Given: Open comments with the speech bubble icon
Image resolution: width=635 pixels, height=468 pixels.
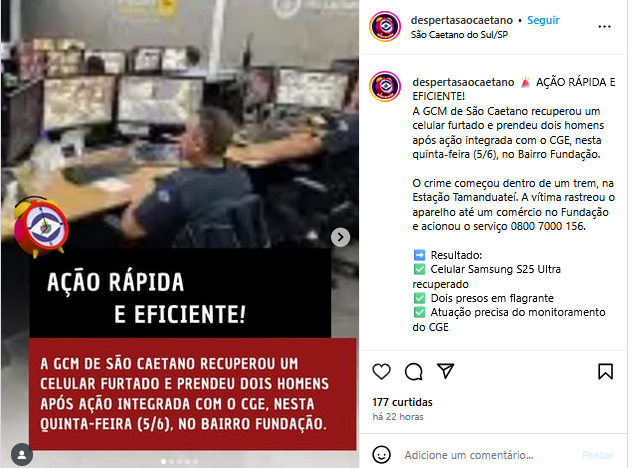Looking at the screenshot, I should coord(413,371).
